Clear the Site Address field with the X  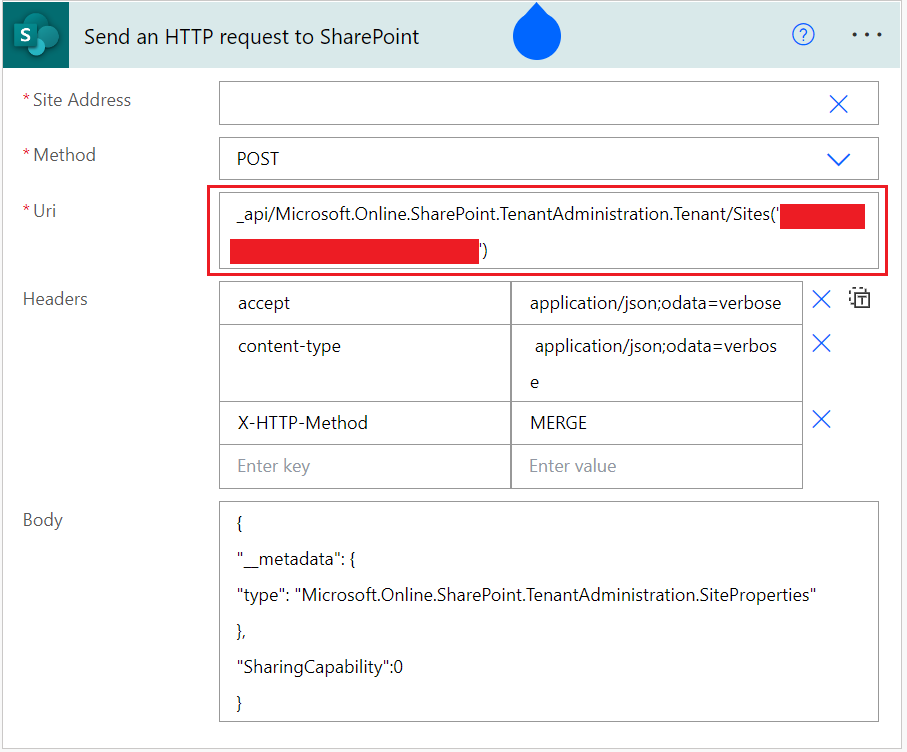(x=838, y=103)
